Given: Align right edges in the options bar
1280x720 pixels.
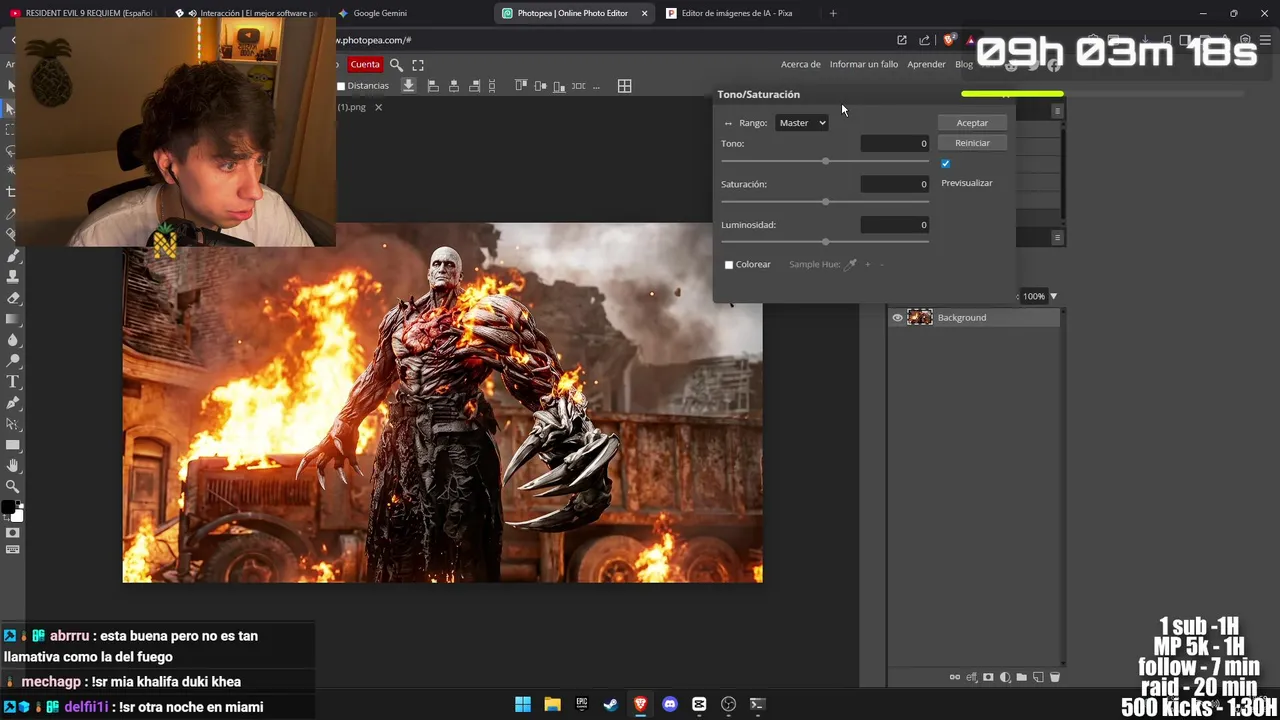Looking at the screenshot, I should (x=475, y=86).
